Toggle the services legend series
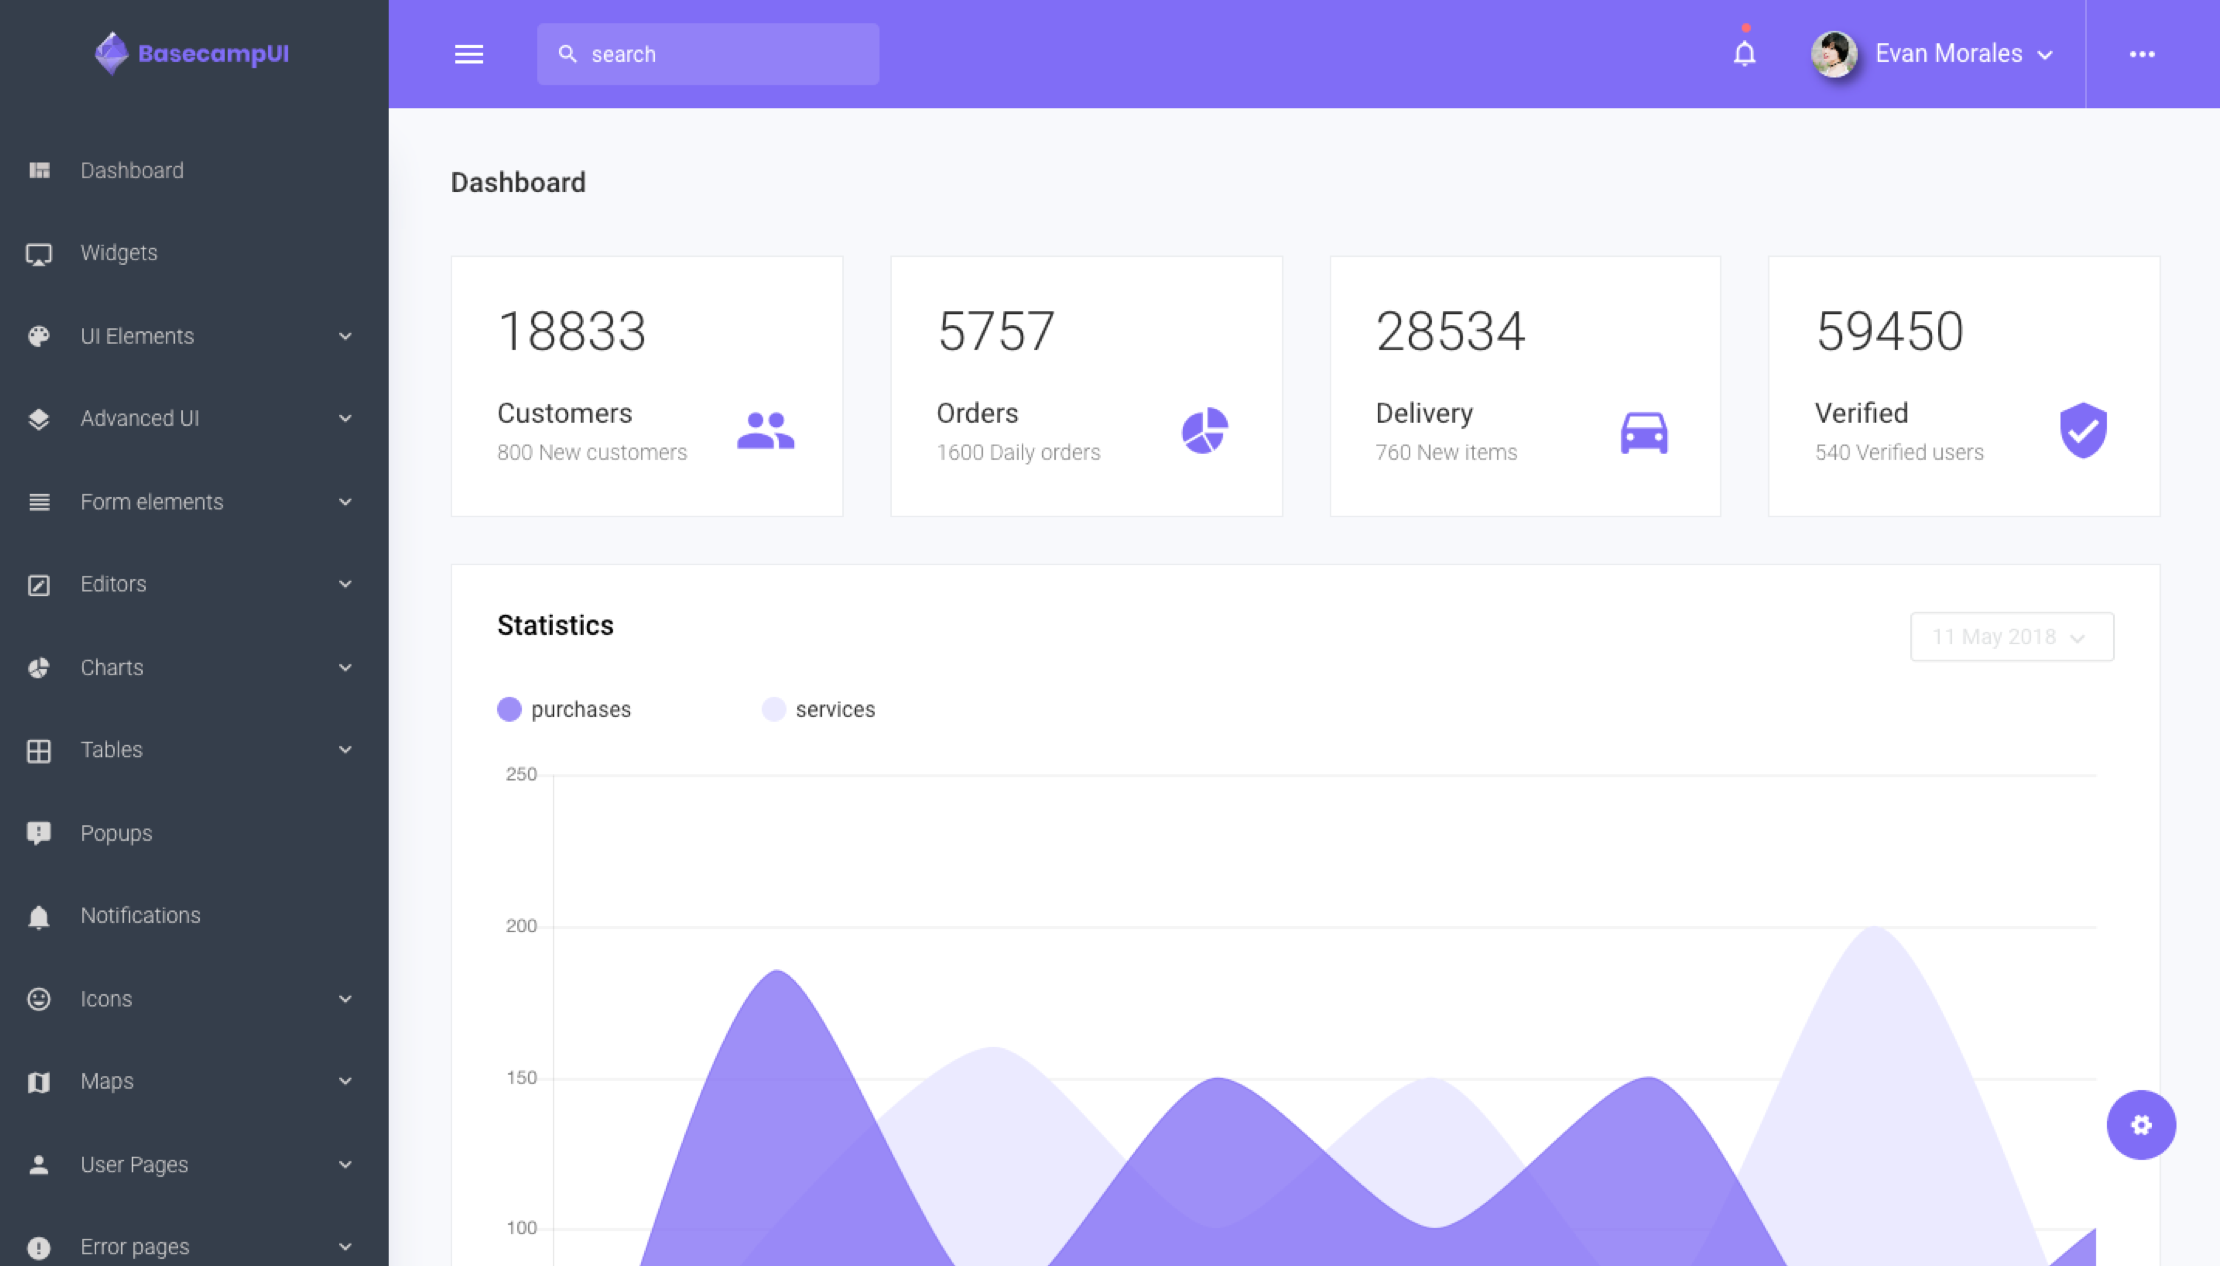This screenshot has height=1266, width=2220. (x=818, y=709)
